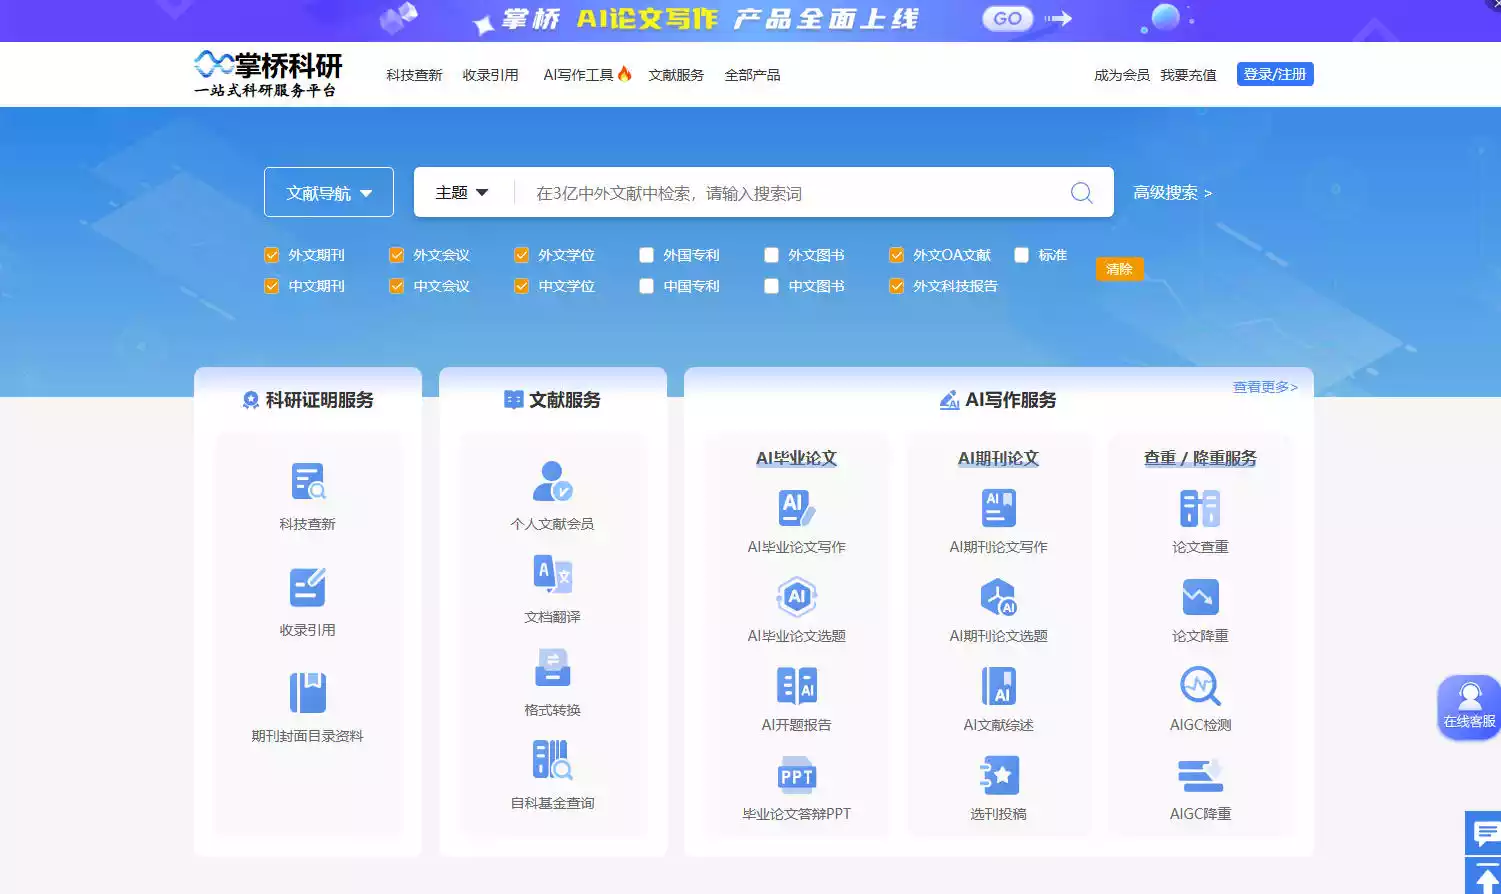Open the 查重 / 降重服务 heading link
Screen dimensions: 1501x894
[1200, 458]
